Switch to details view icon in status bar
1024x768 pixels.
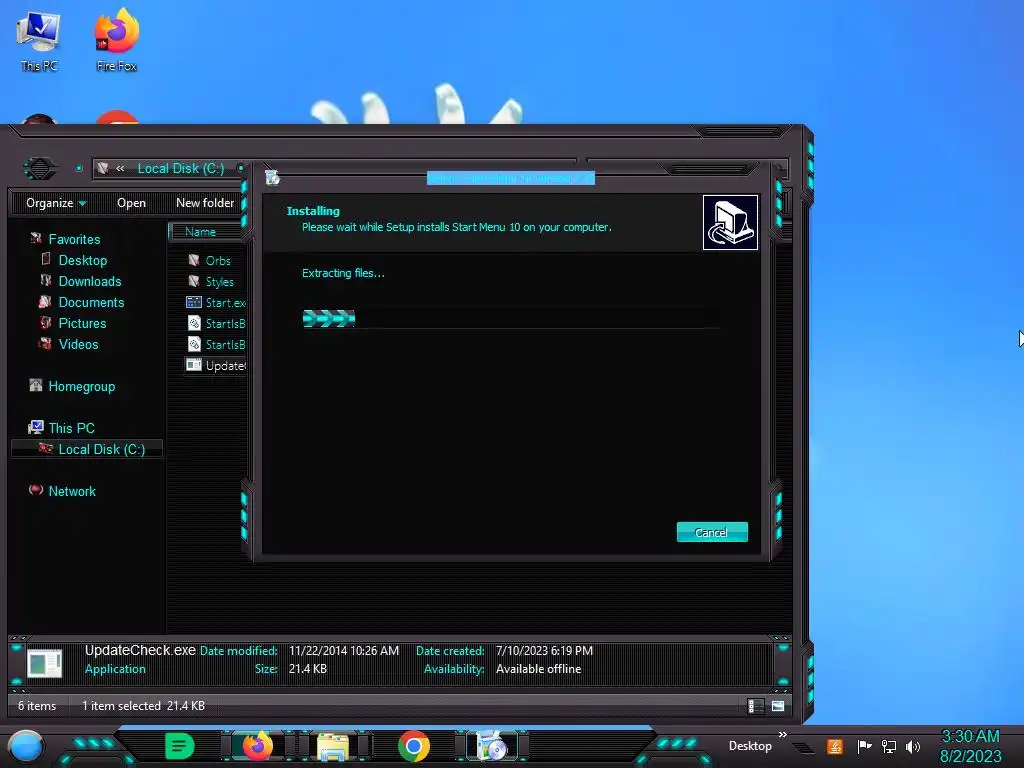pos(755,706)
